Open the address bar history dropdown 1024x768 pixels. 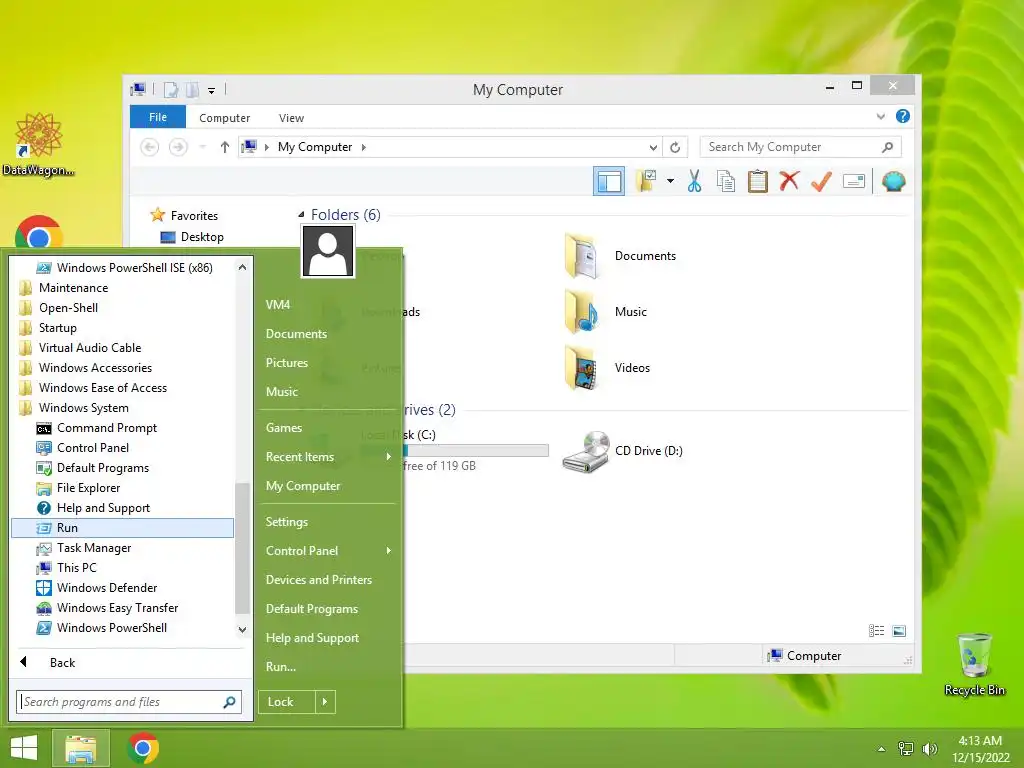(x=652, y=148)
